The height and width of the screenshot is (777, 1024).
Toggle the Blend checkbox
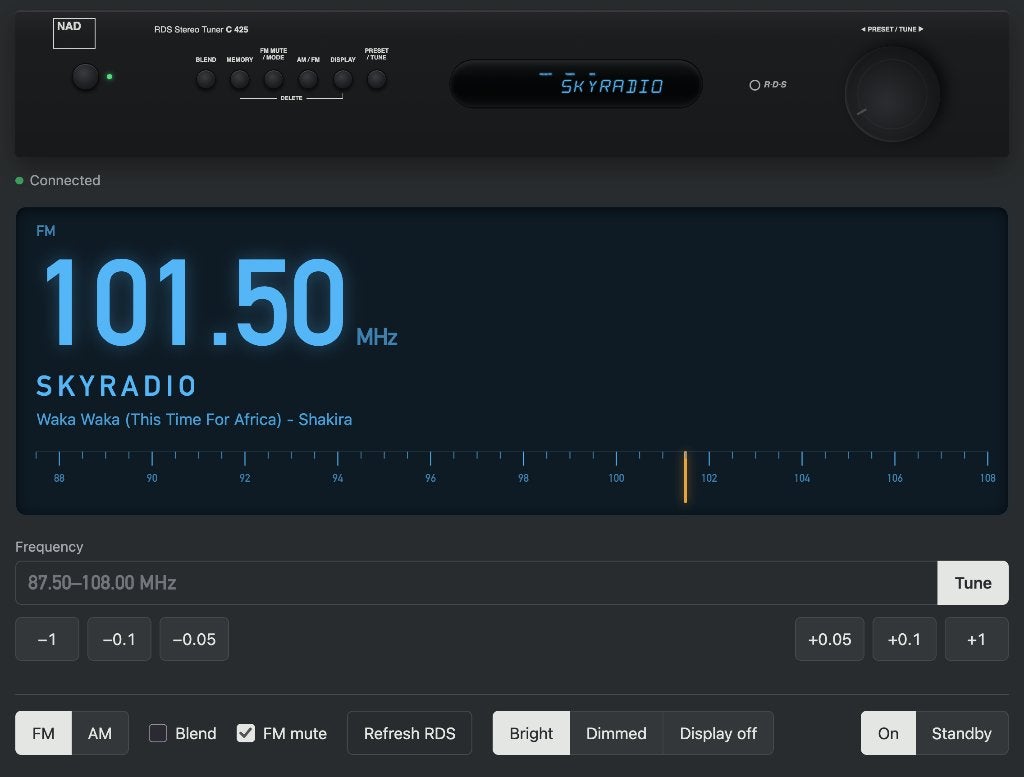click(x=158, y=733)
